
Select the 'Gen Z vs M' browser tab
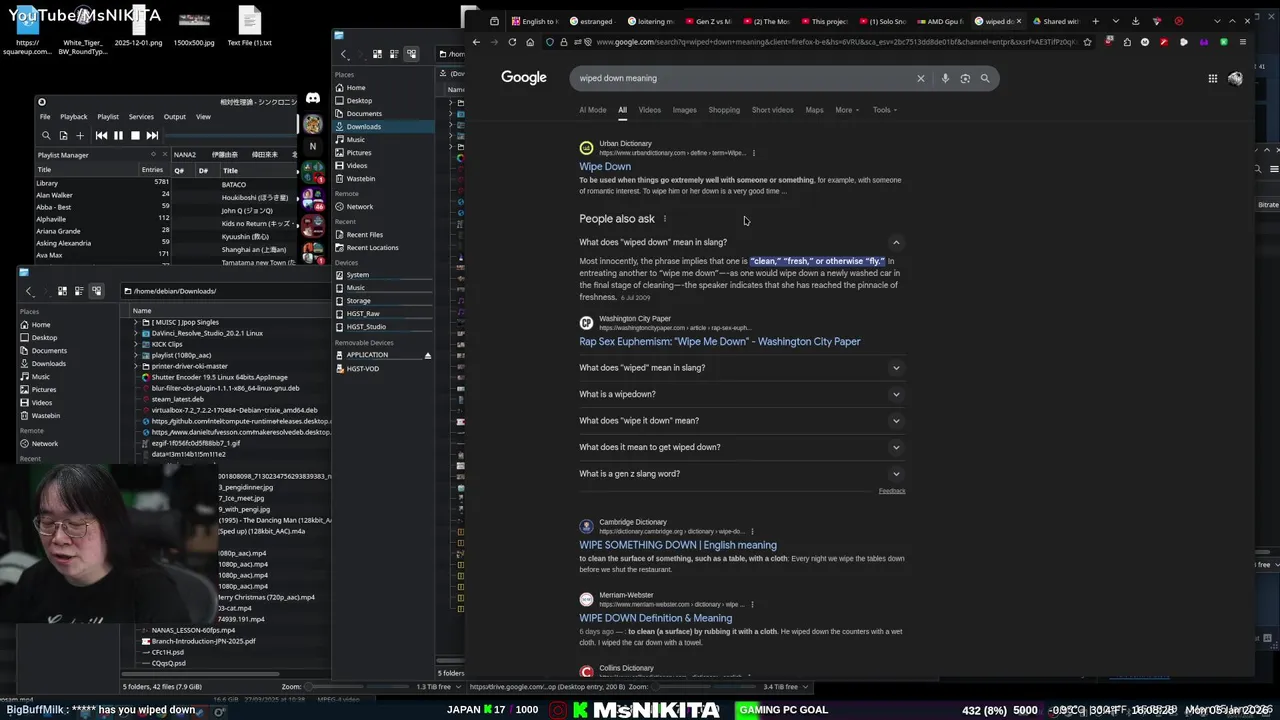pyautogui.click(x=712, y=21)
